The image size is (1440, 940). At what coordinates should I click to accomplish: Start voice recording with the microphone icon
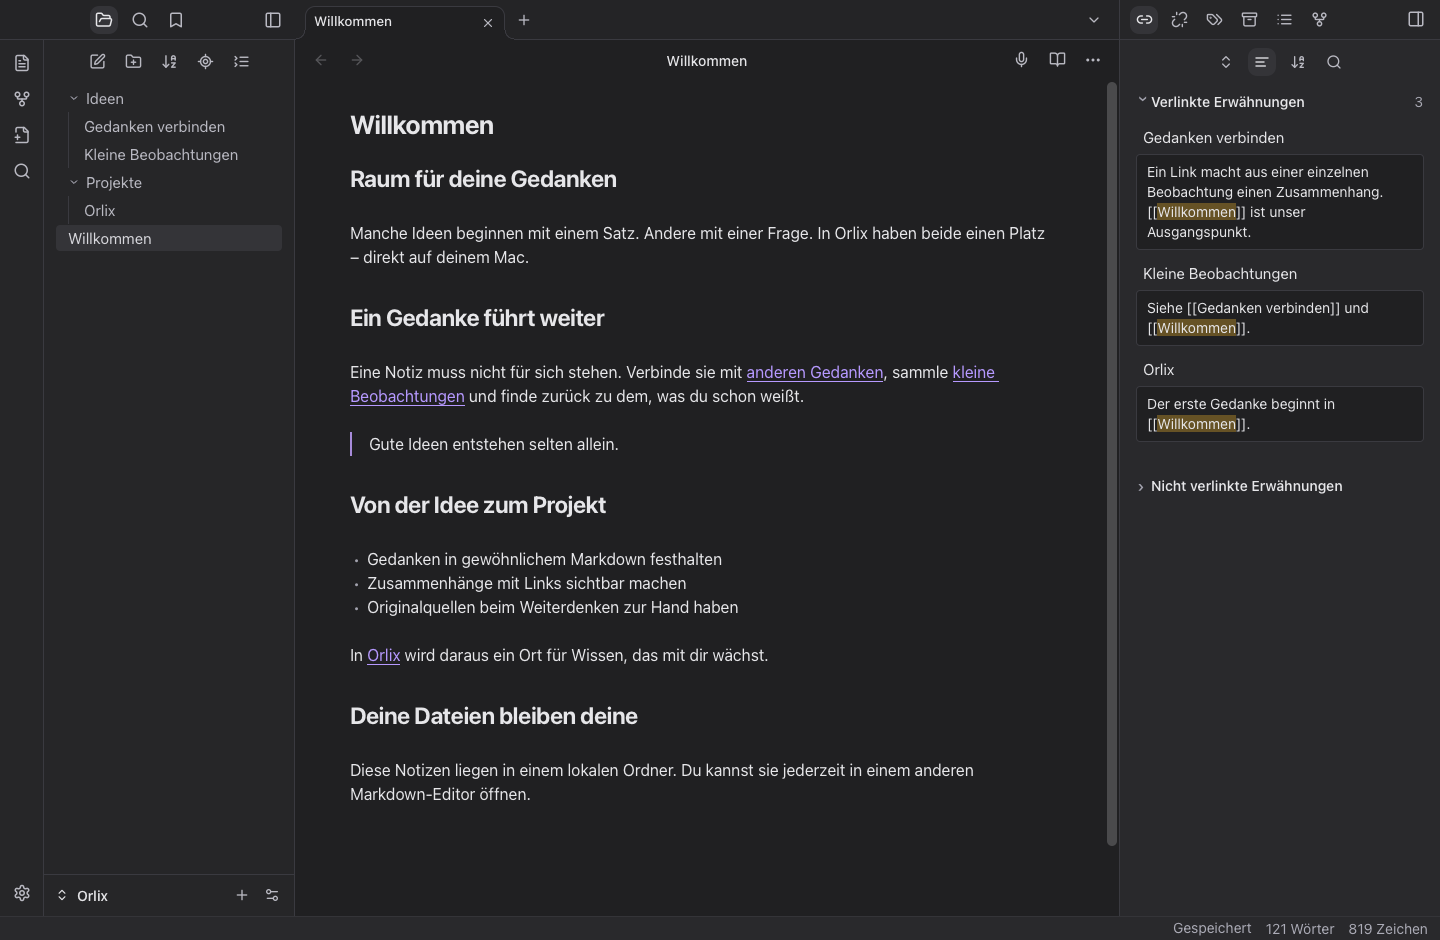click(1021, 60)
